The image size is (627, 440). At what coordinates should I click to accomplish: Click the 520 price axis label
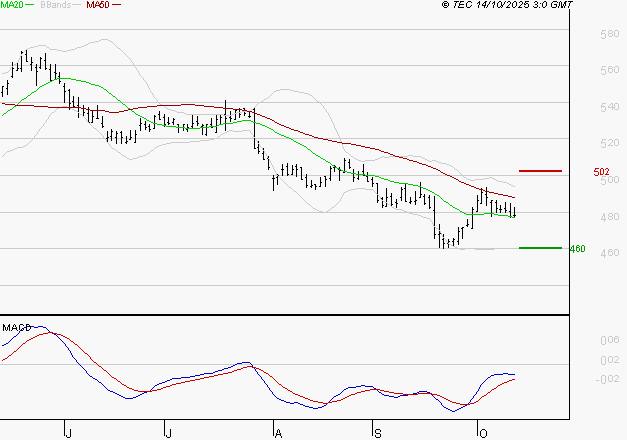(608, 143)
